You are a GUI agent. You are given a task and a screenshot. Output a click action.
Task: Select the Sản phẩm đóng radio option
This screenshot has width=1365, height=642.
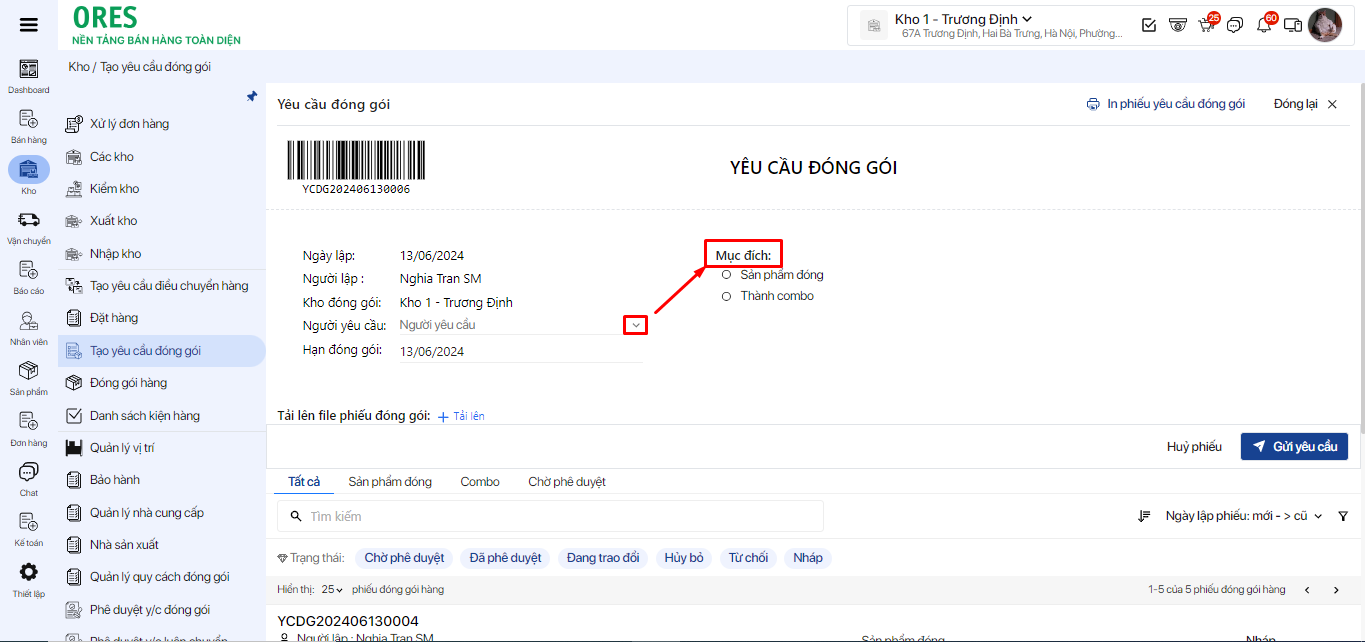(x=727, y=275)
